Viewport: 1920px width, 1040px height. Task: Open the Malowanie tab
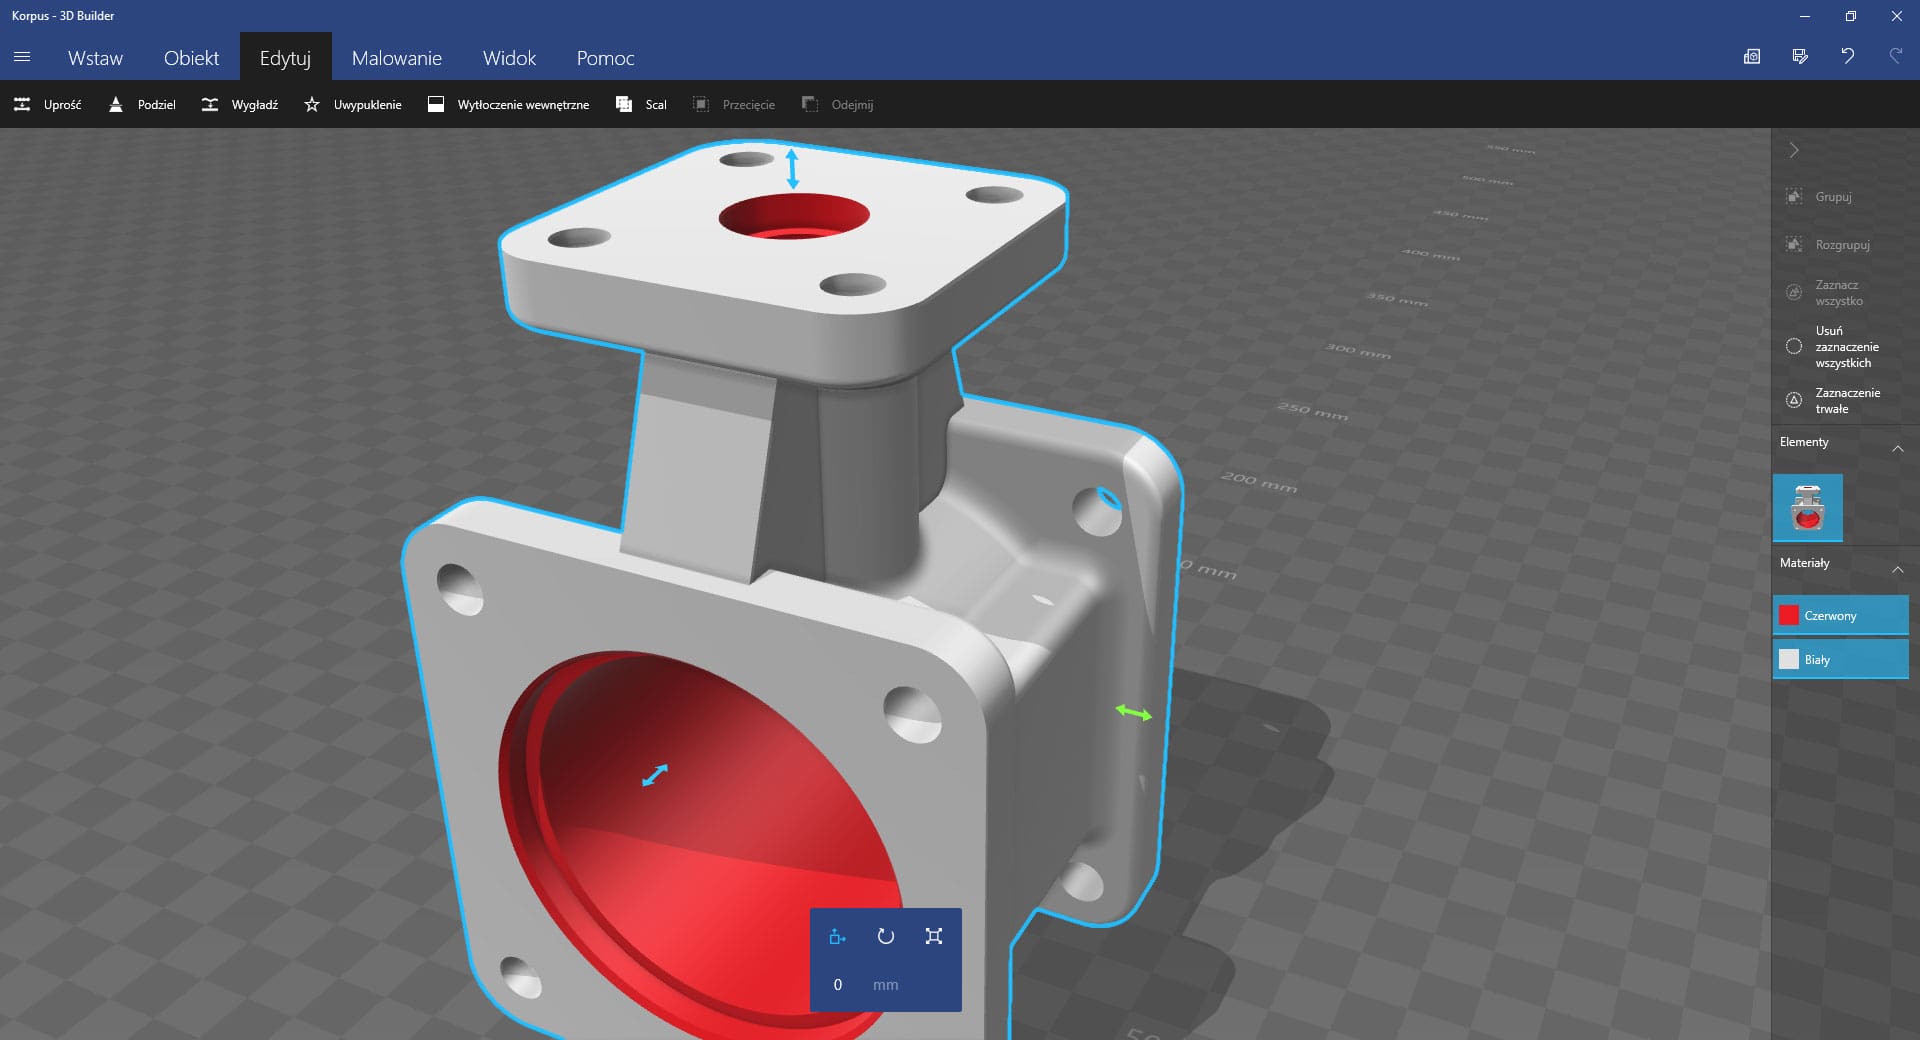point(396,58)
